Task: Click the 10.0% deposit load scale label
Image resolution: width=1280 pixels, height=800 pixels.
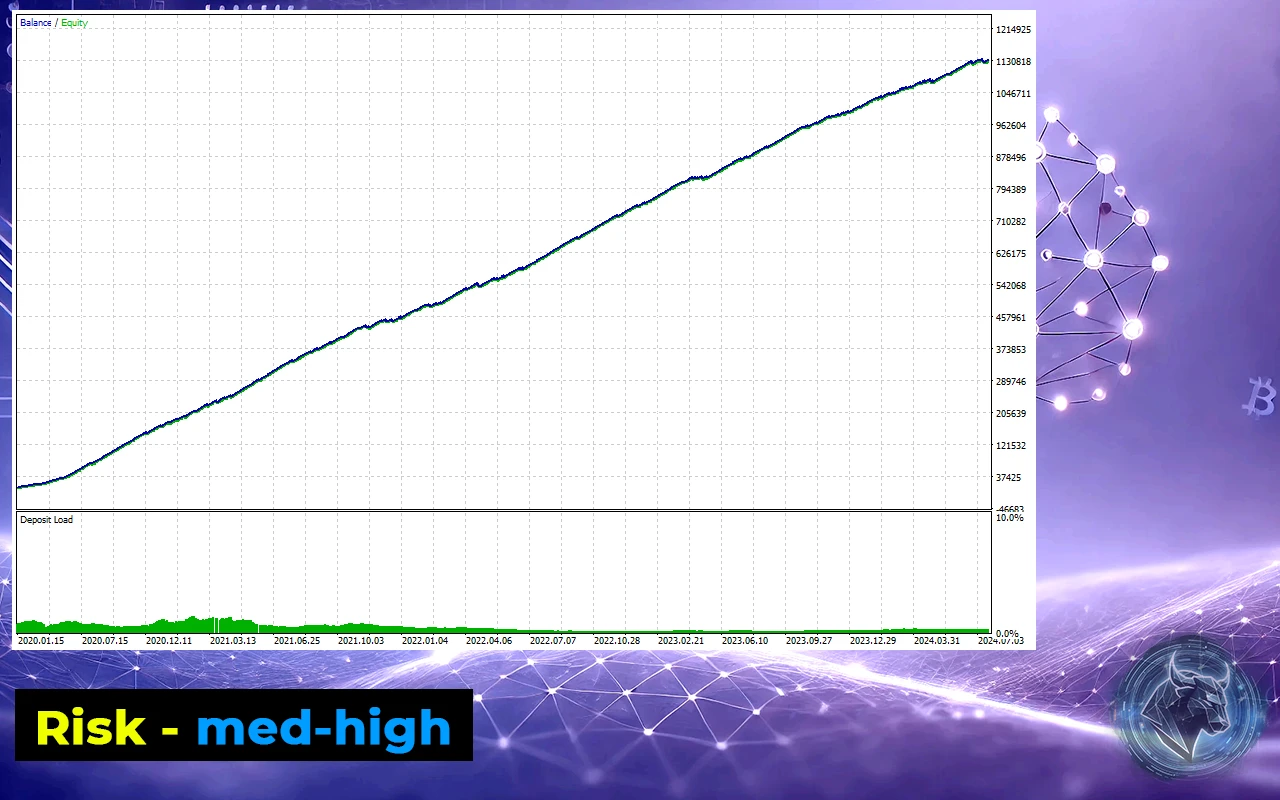Action: pos(1009,518)
